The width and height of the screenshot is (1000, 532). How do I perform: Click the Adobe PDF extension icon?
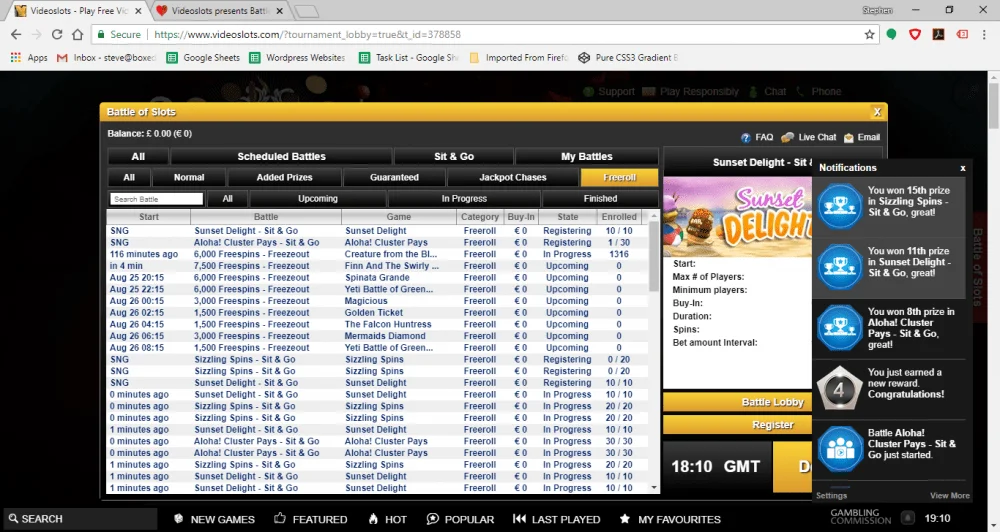[938, 34]
